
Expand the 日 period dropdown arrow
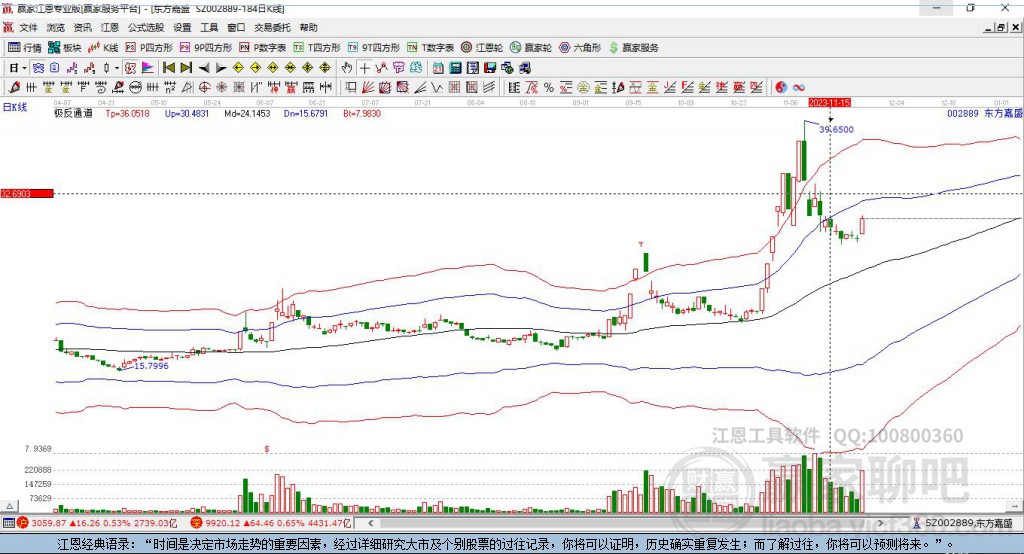tap(24, 68)
